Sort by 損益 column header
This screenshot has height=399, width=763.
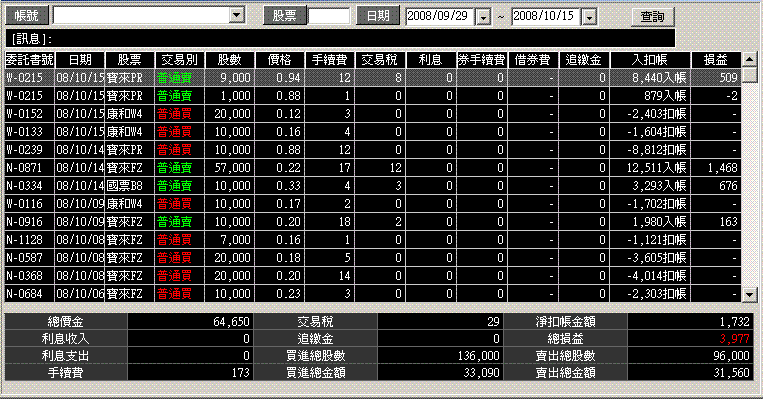point(716,60)
